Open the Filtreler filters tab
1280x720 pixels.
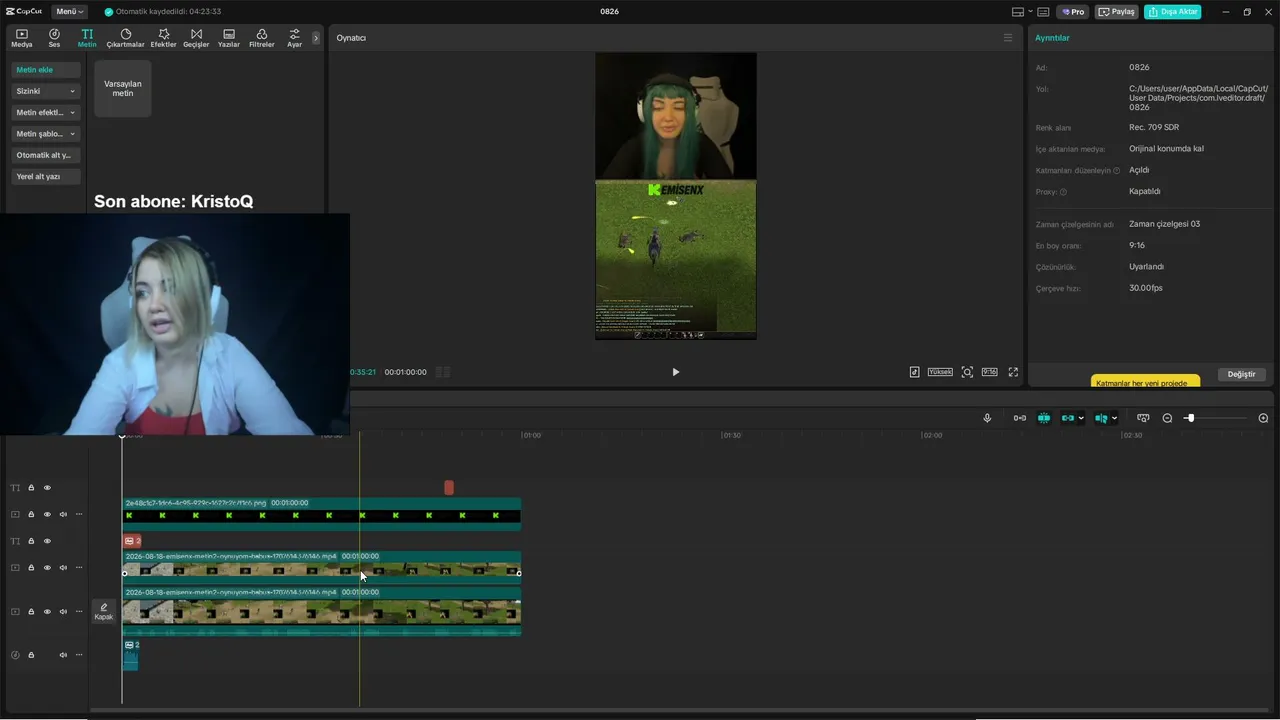(261, 38)
